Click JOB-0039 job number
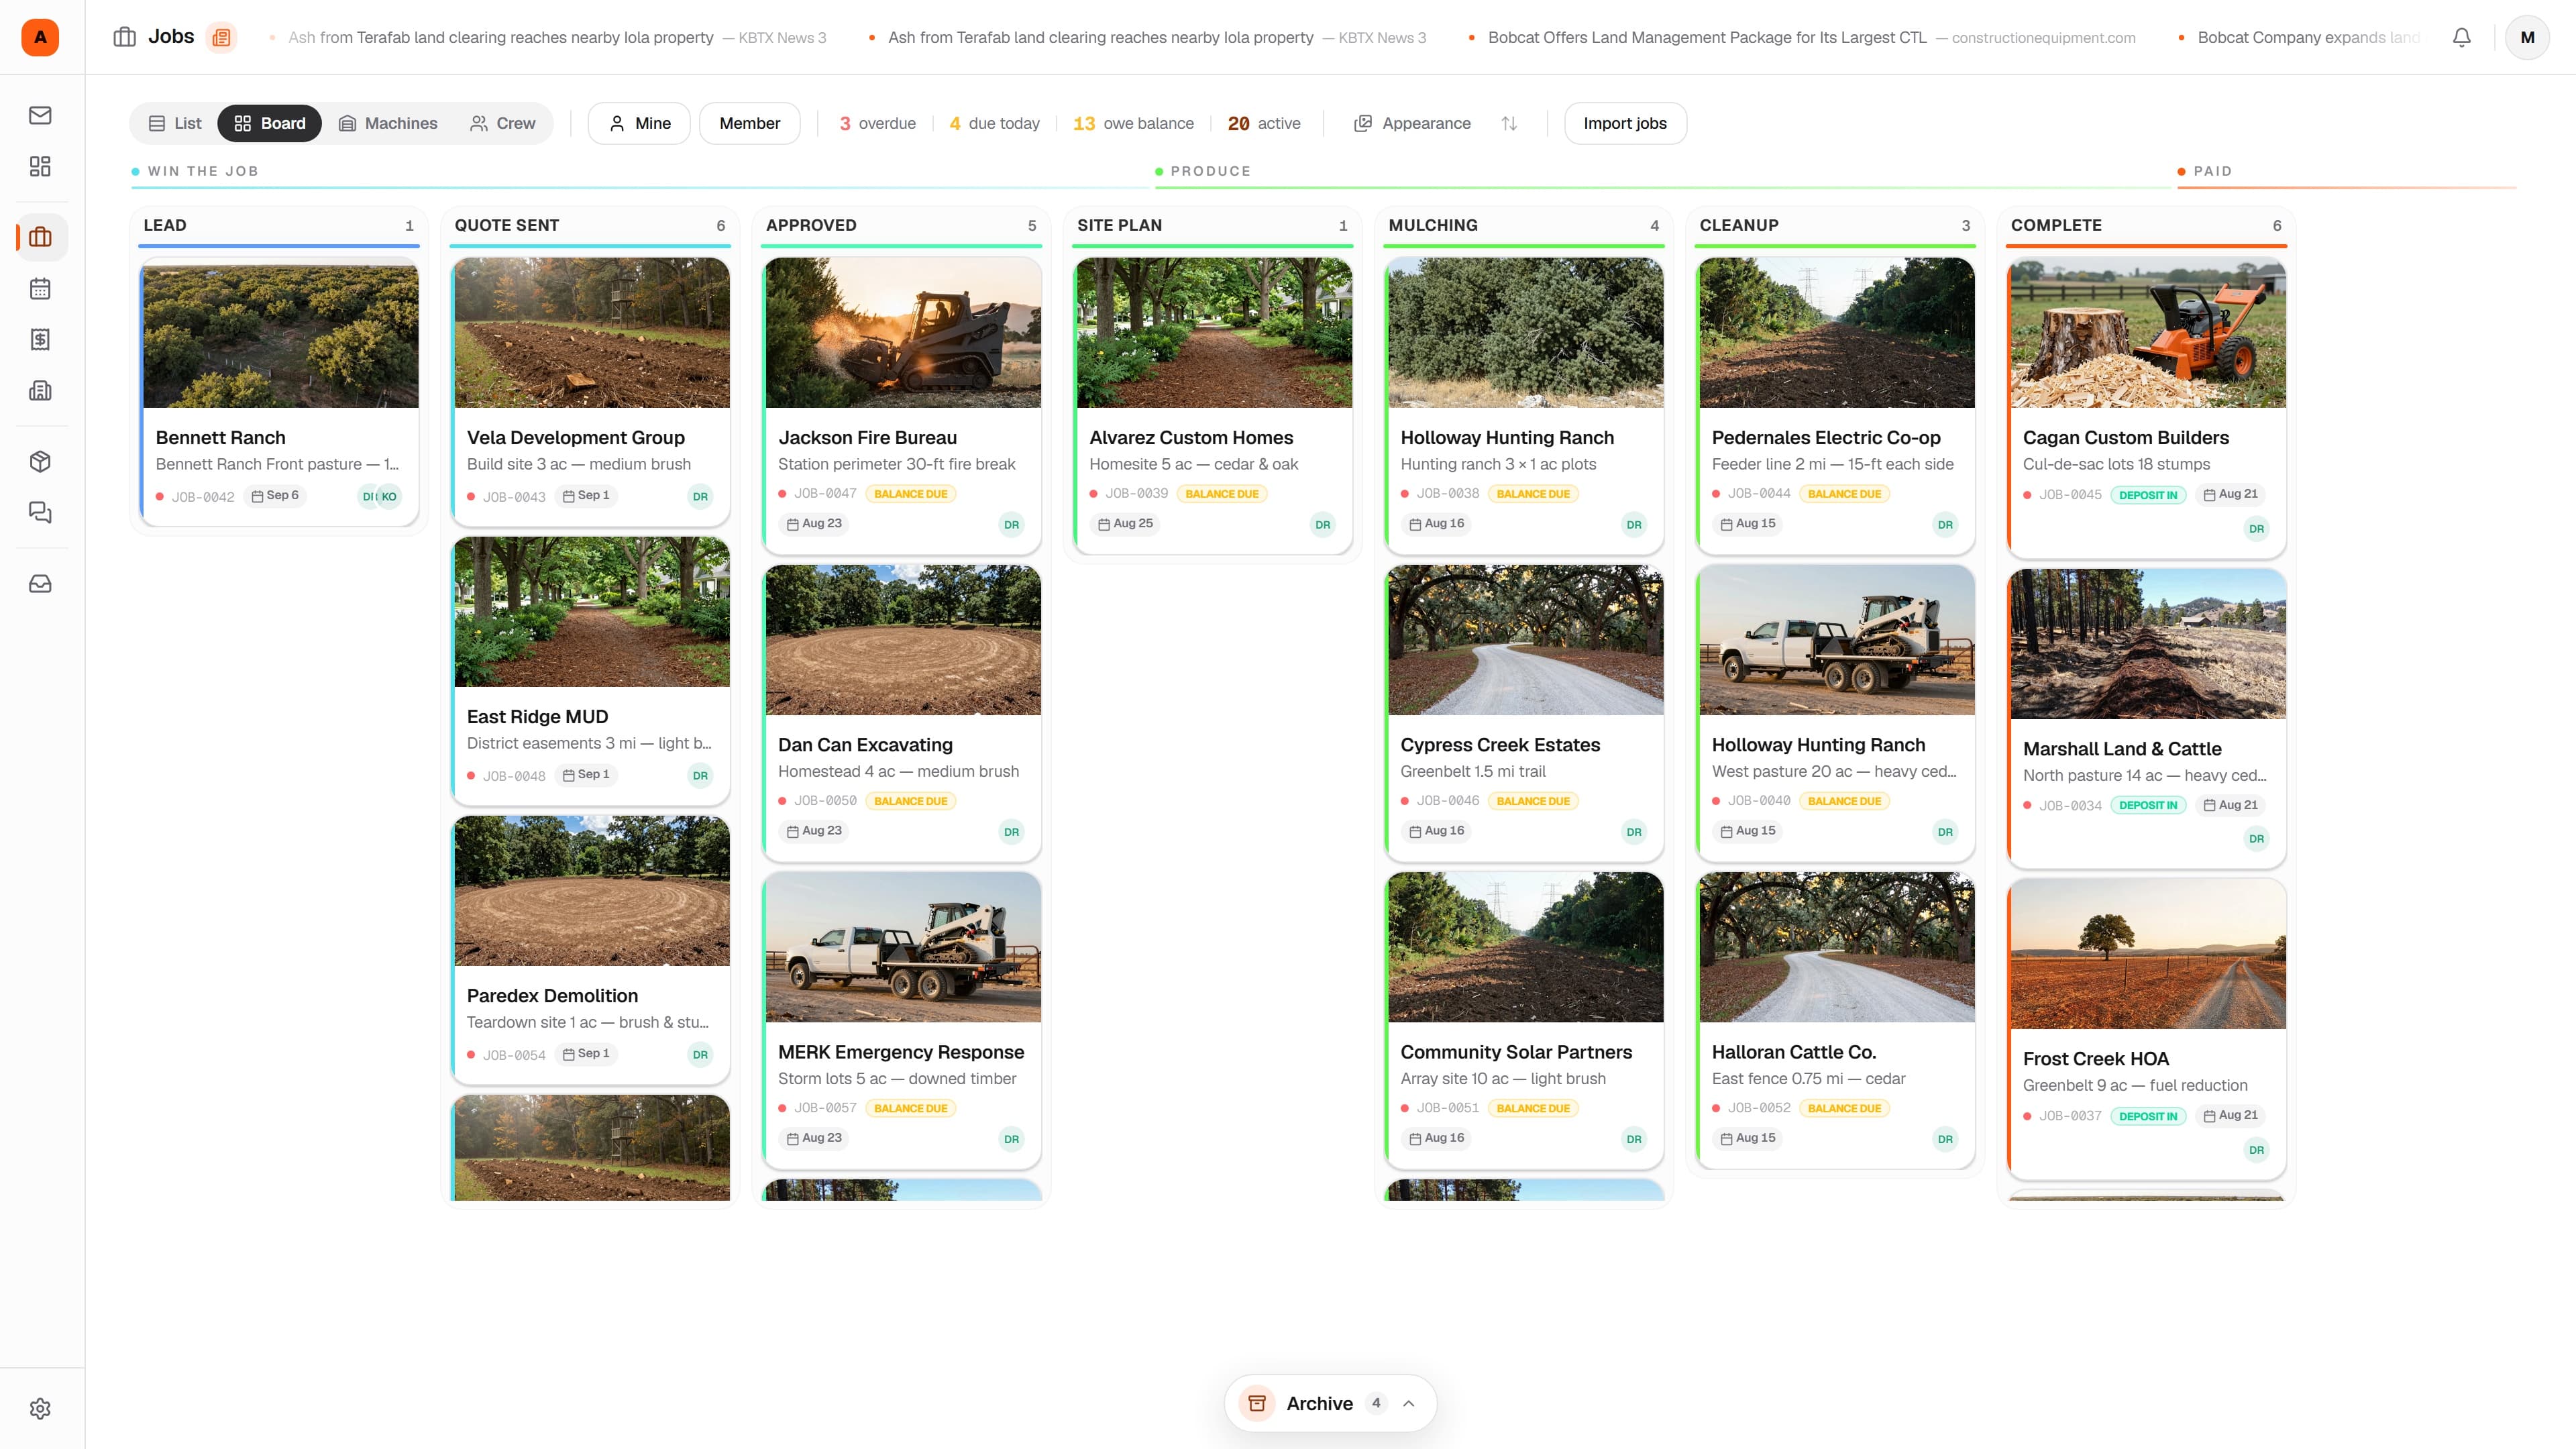 point(1136,494)
